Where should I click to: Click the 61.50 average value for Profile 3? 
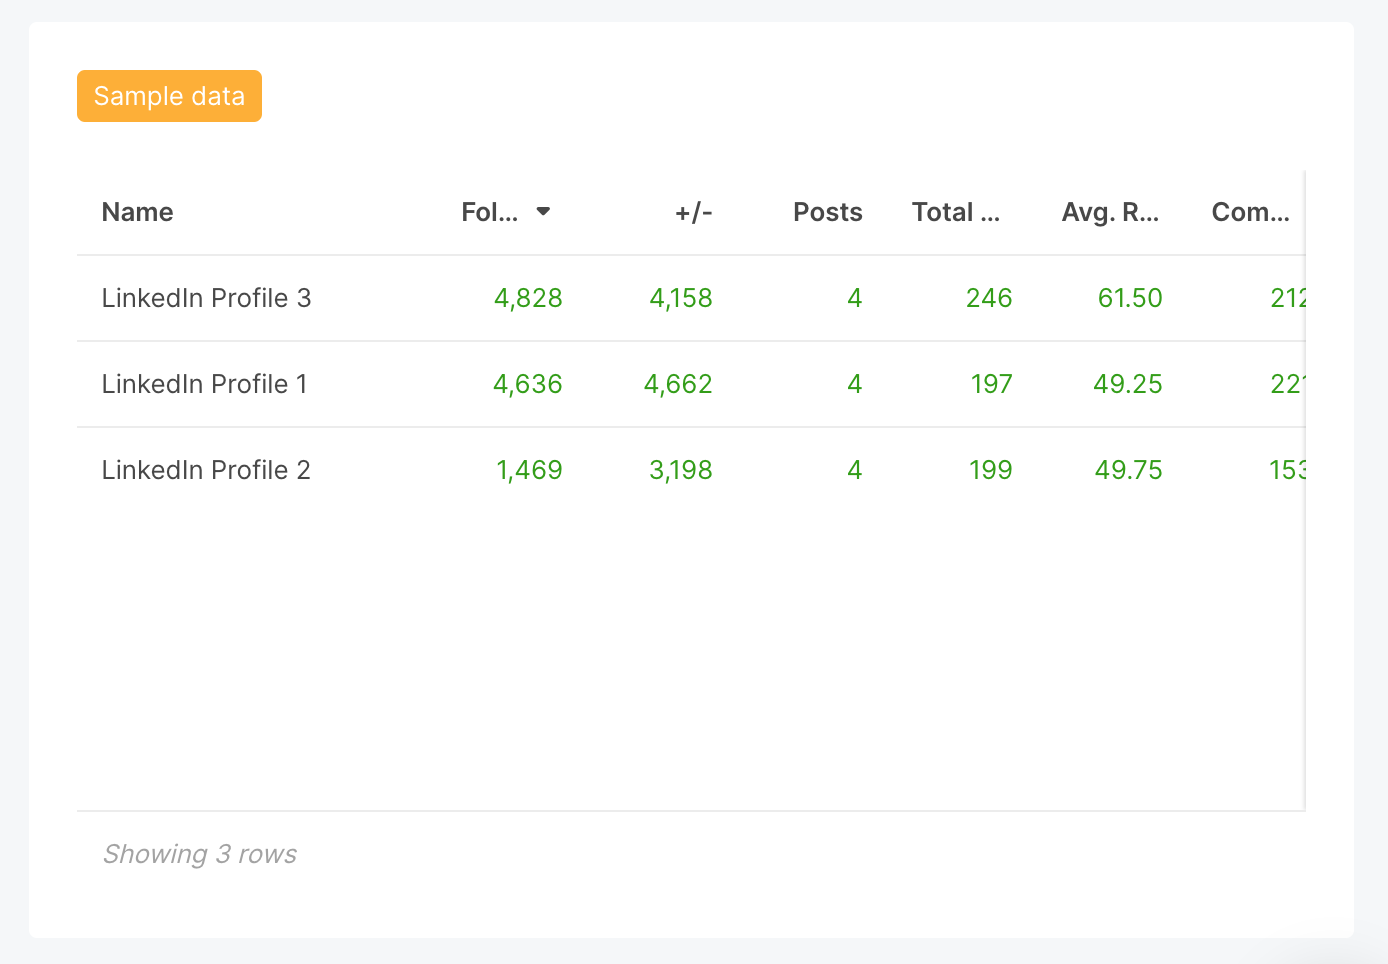[1129, 297]
